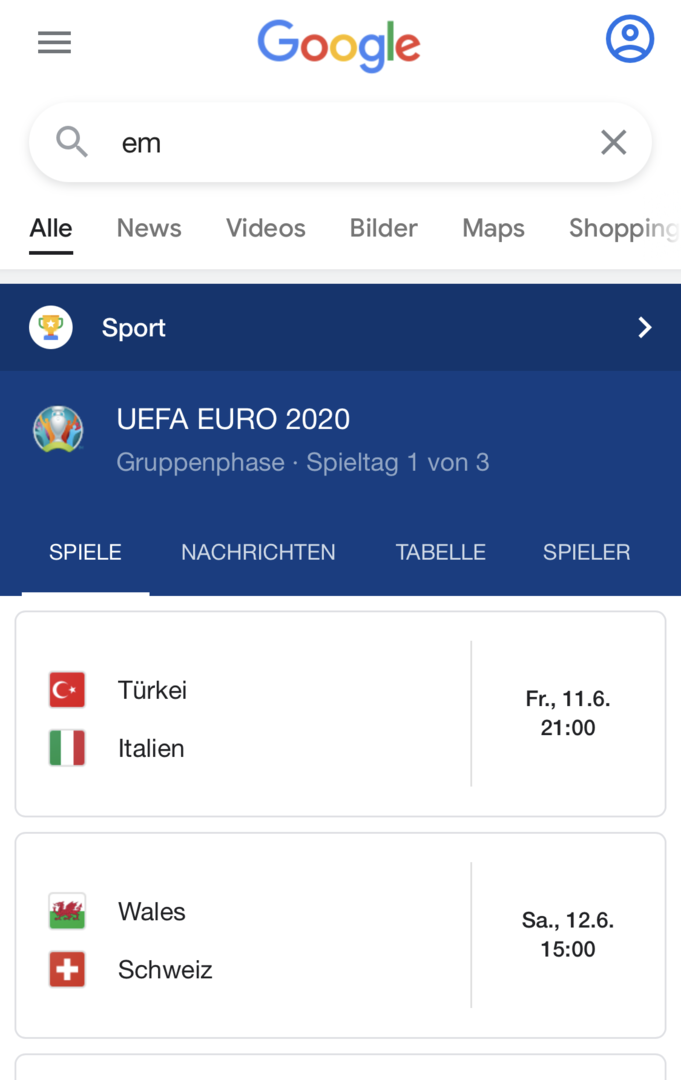The image size is (681, 1080).
Task: Clear the search text with X
Action: (614, 143)
